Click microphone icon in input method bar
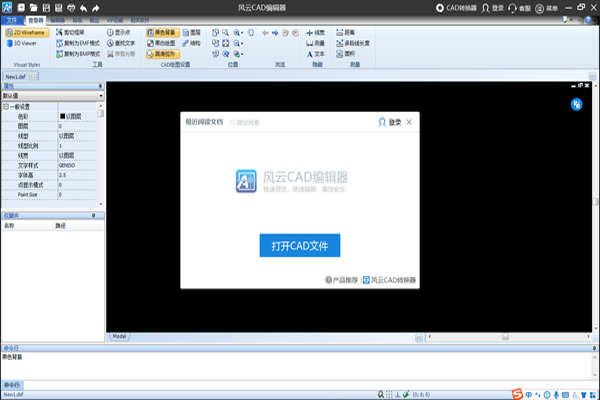This screenshot has width=600, height=400. pos(556,395)
